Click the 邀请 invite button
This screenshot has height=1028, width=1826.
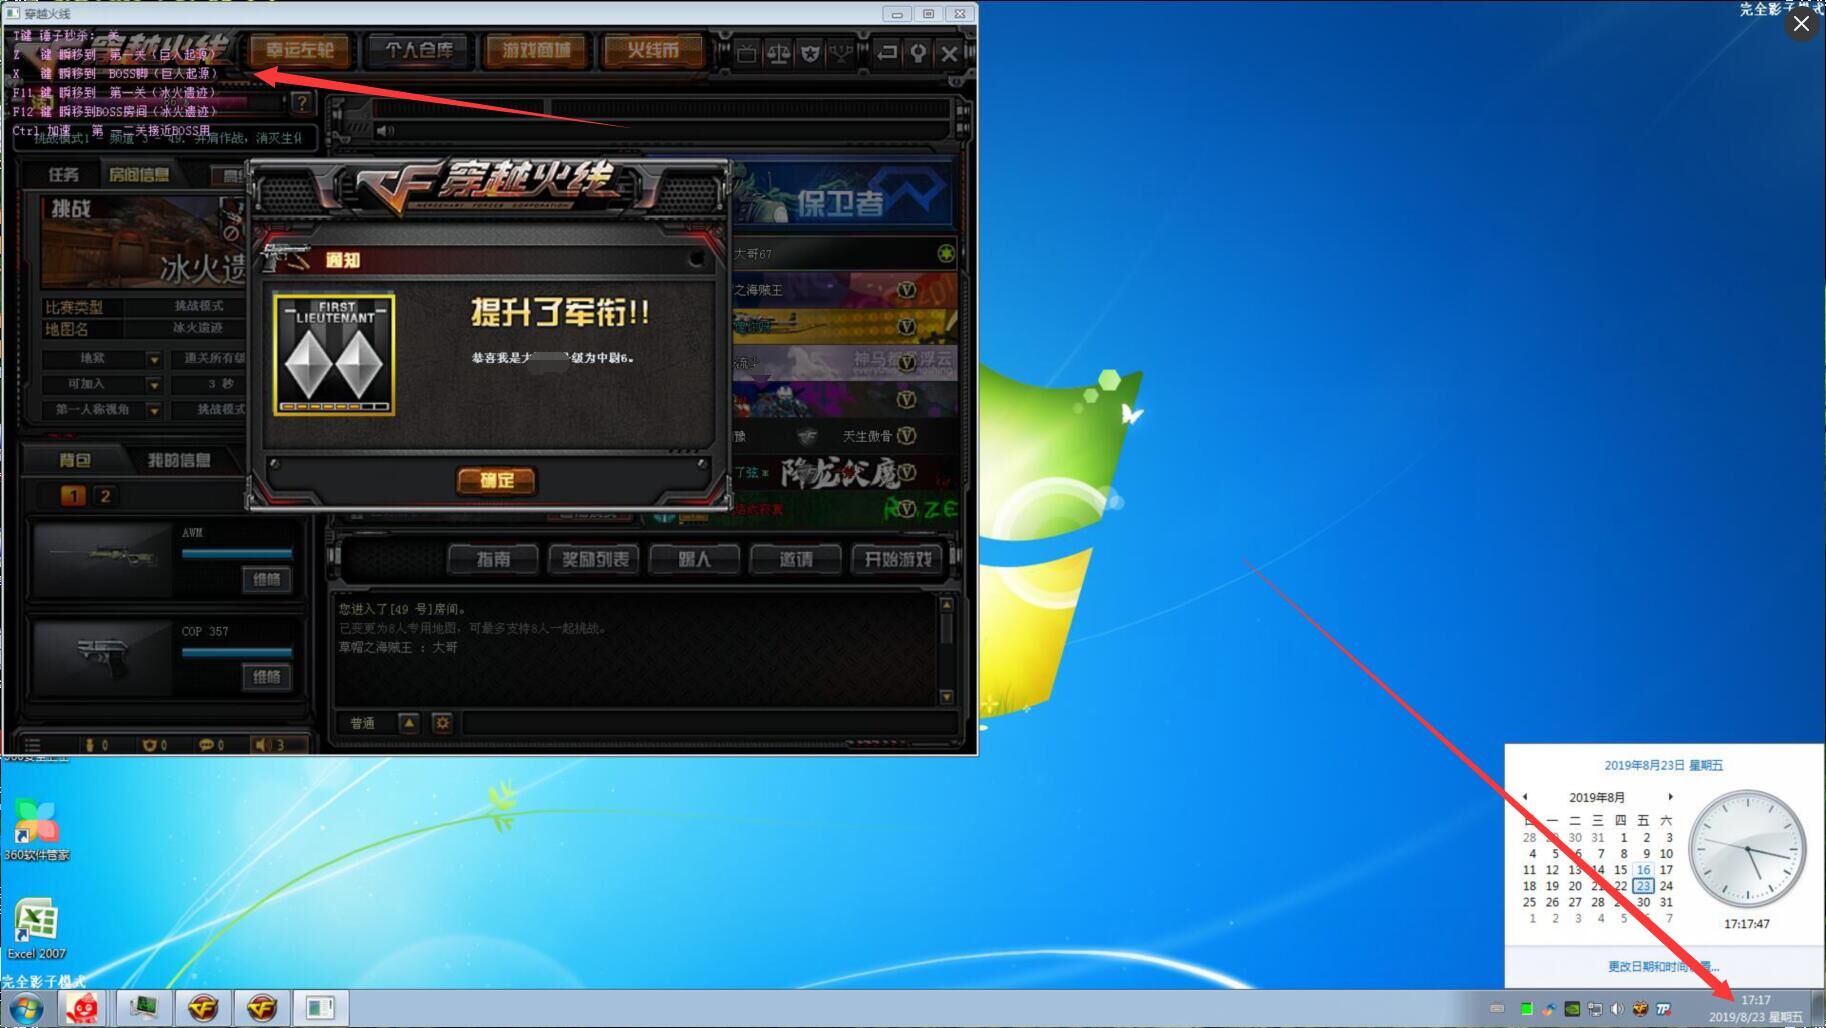pyautogui.click(x=796, y=559)
